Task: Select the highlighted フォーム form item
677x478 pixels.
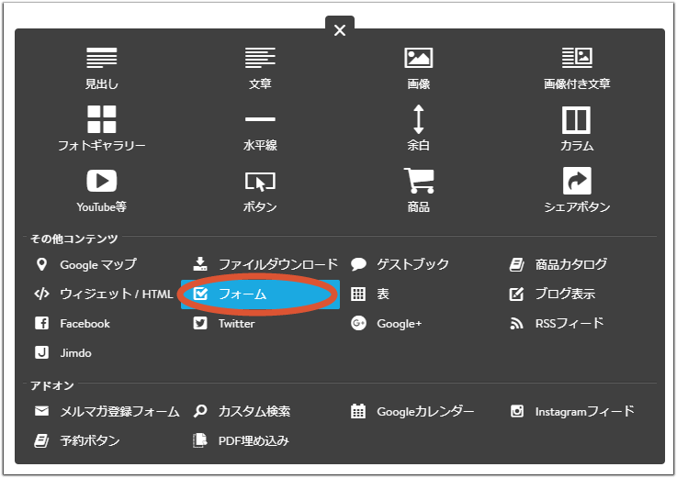Action: 260,294
